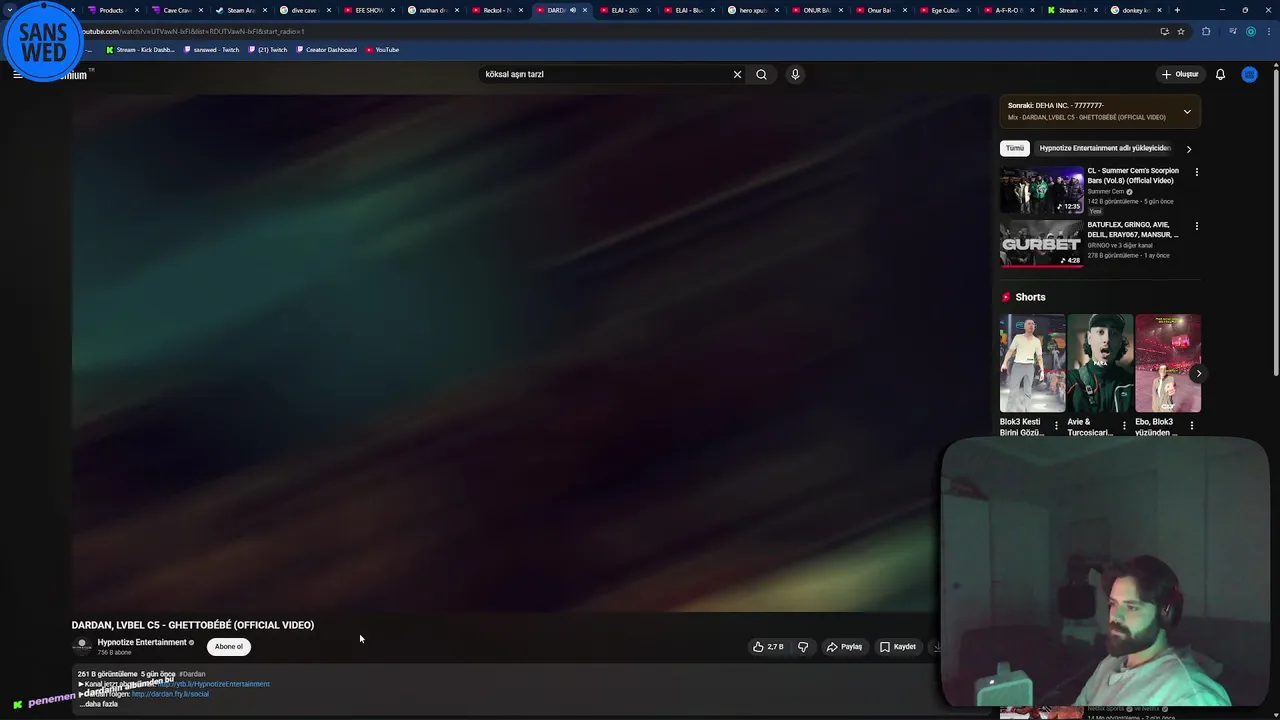Open the dardan.fty.li/social link
Image resolution: width=1280 pixels, height=720 pixels.
(x=170, y=694)
